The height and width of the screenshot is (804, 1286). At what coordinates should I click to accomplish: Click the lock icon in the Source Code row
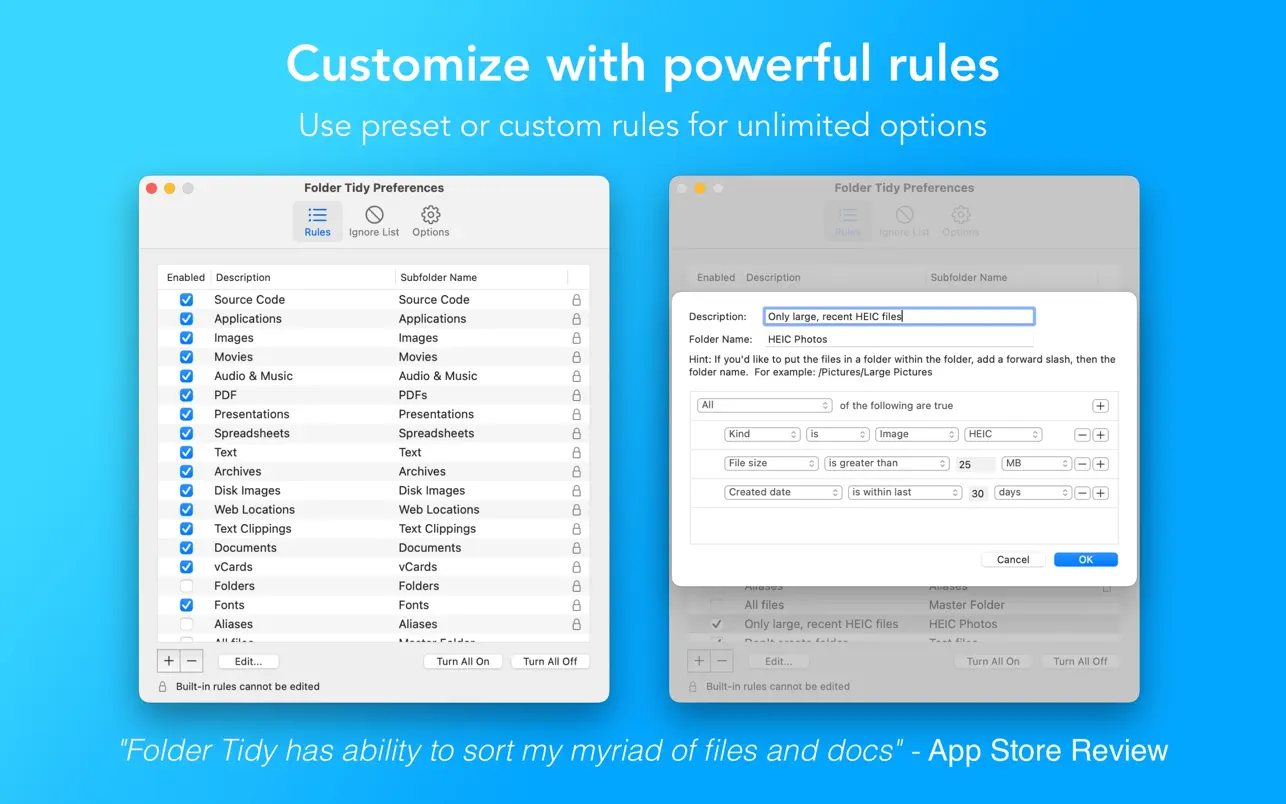576,300
